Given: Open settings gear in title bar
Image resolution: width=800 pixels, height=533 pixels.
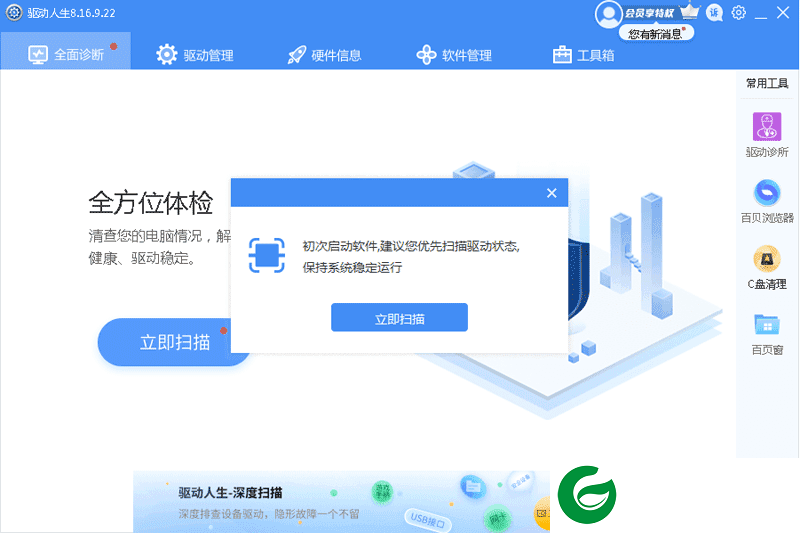Looking at the screenshot, I should pos(738,12).
